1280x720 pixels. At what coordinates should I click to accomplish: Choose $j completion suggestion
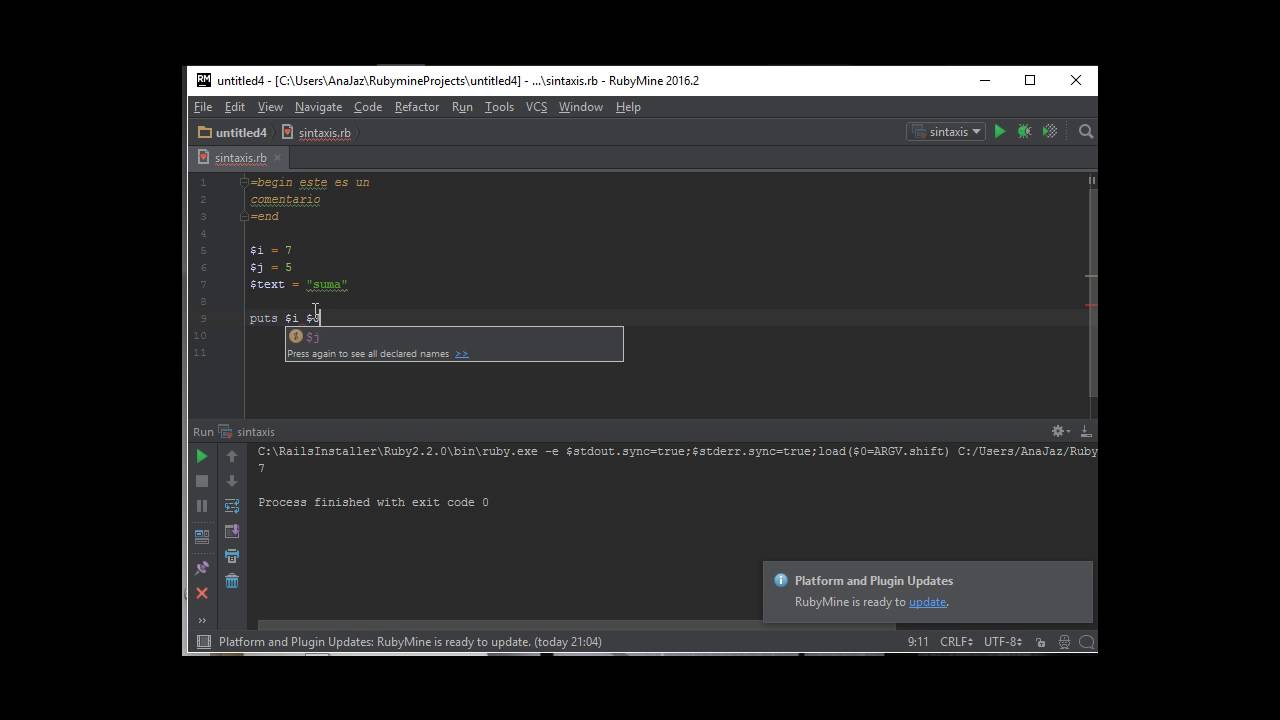[x=454, y=337]
